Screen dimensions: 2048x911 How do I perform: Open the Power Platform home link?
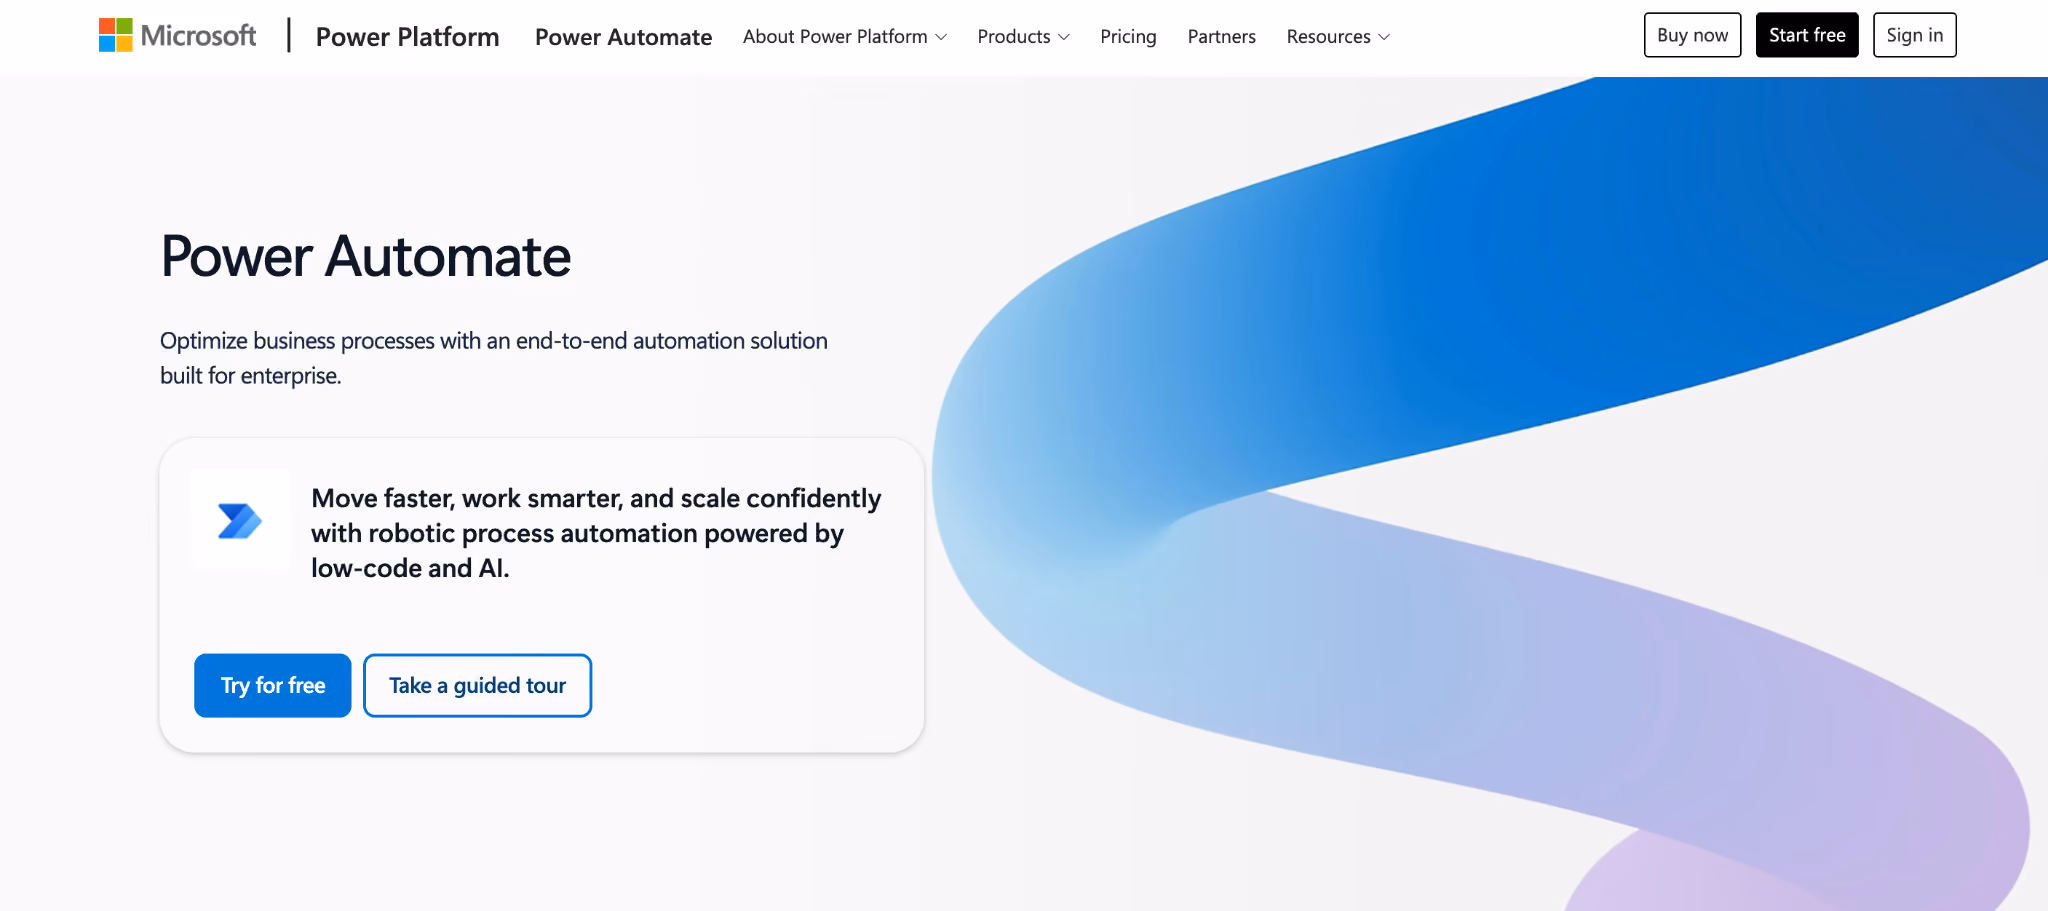pos(407,37)
